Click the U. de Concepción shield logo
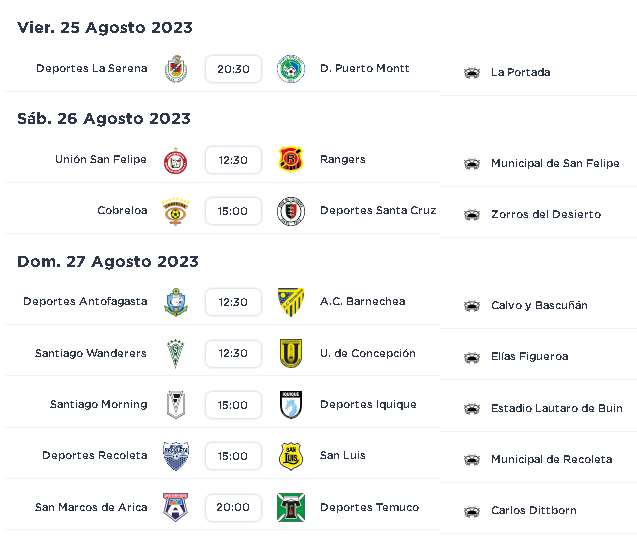 coord(291,353)
